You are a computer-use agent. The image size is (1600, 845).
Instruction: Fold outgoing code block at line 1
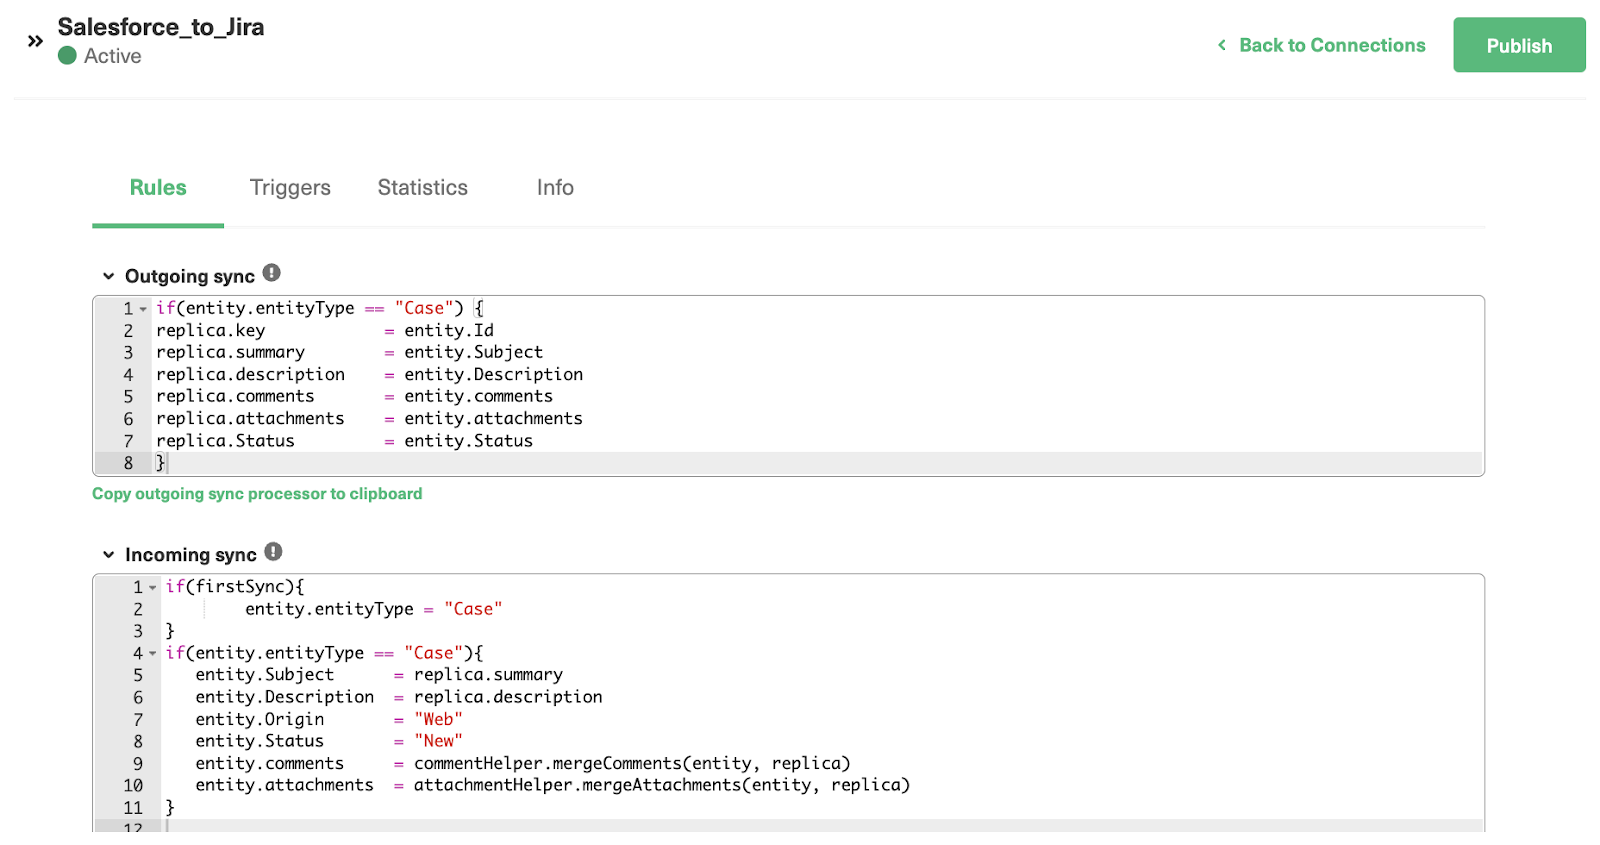coord(143,309)
